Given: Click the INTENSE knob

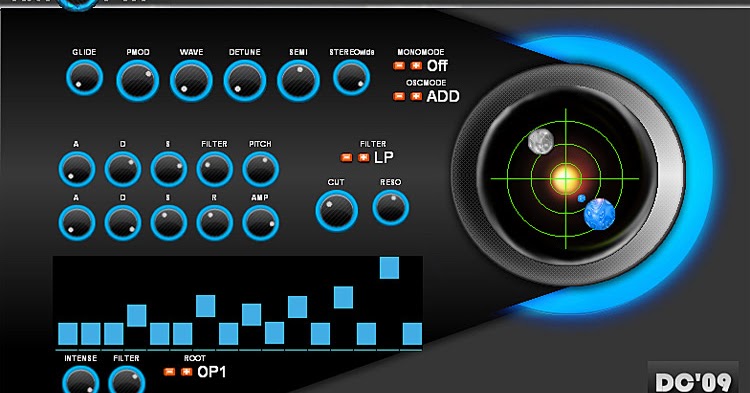Looking at the screenshot, I should point(80,381).
